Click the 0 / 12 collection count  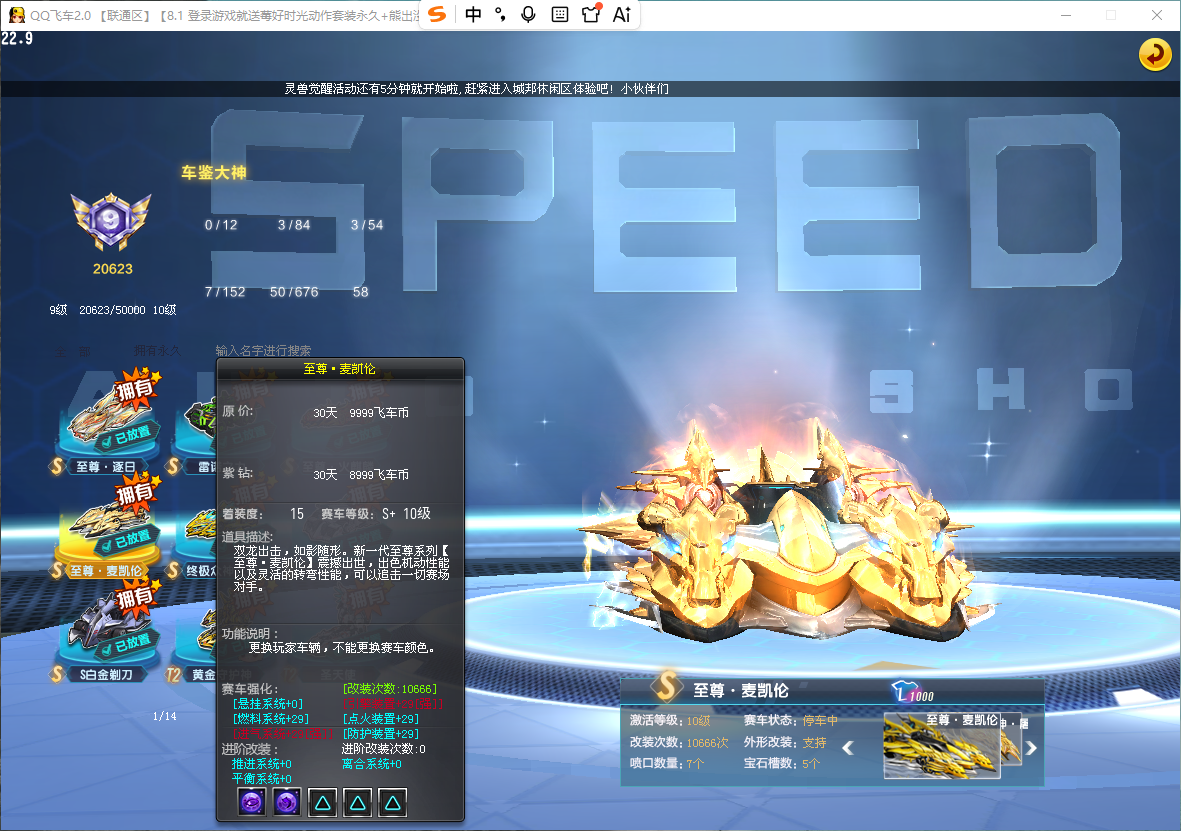pyautogui.click(x=221, y=225)
